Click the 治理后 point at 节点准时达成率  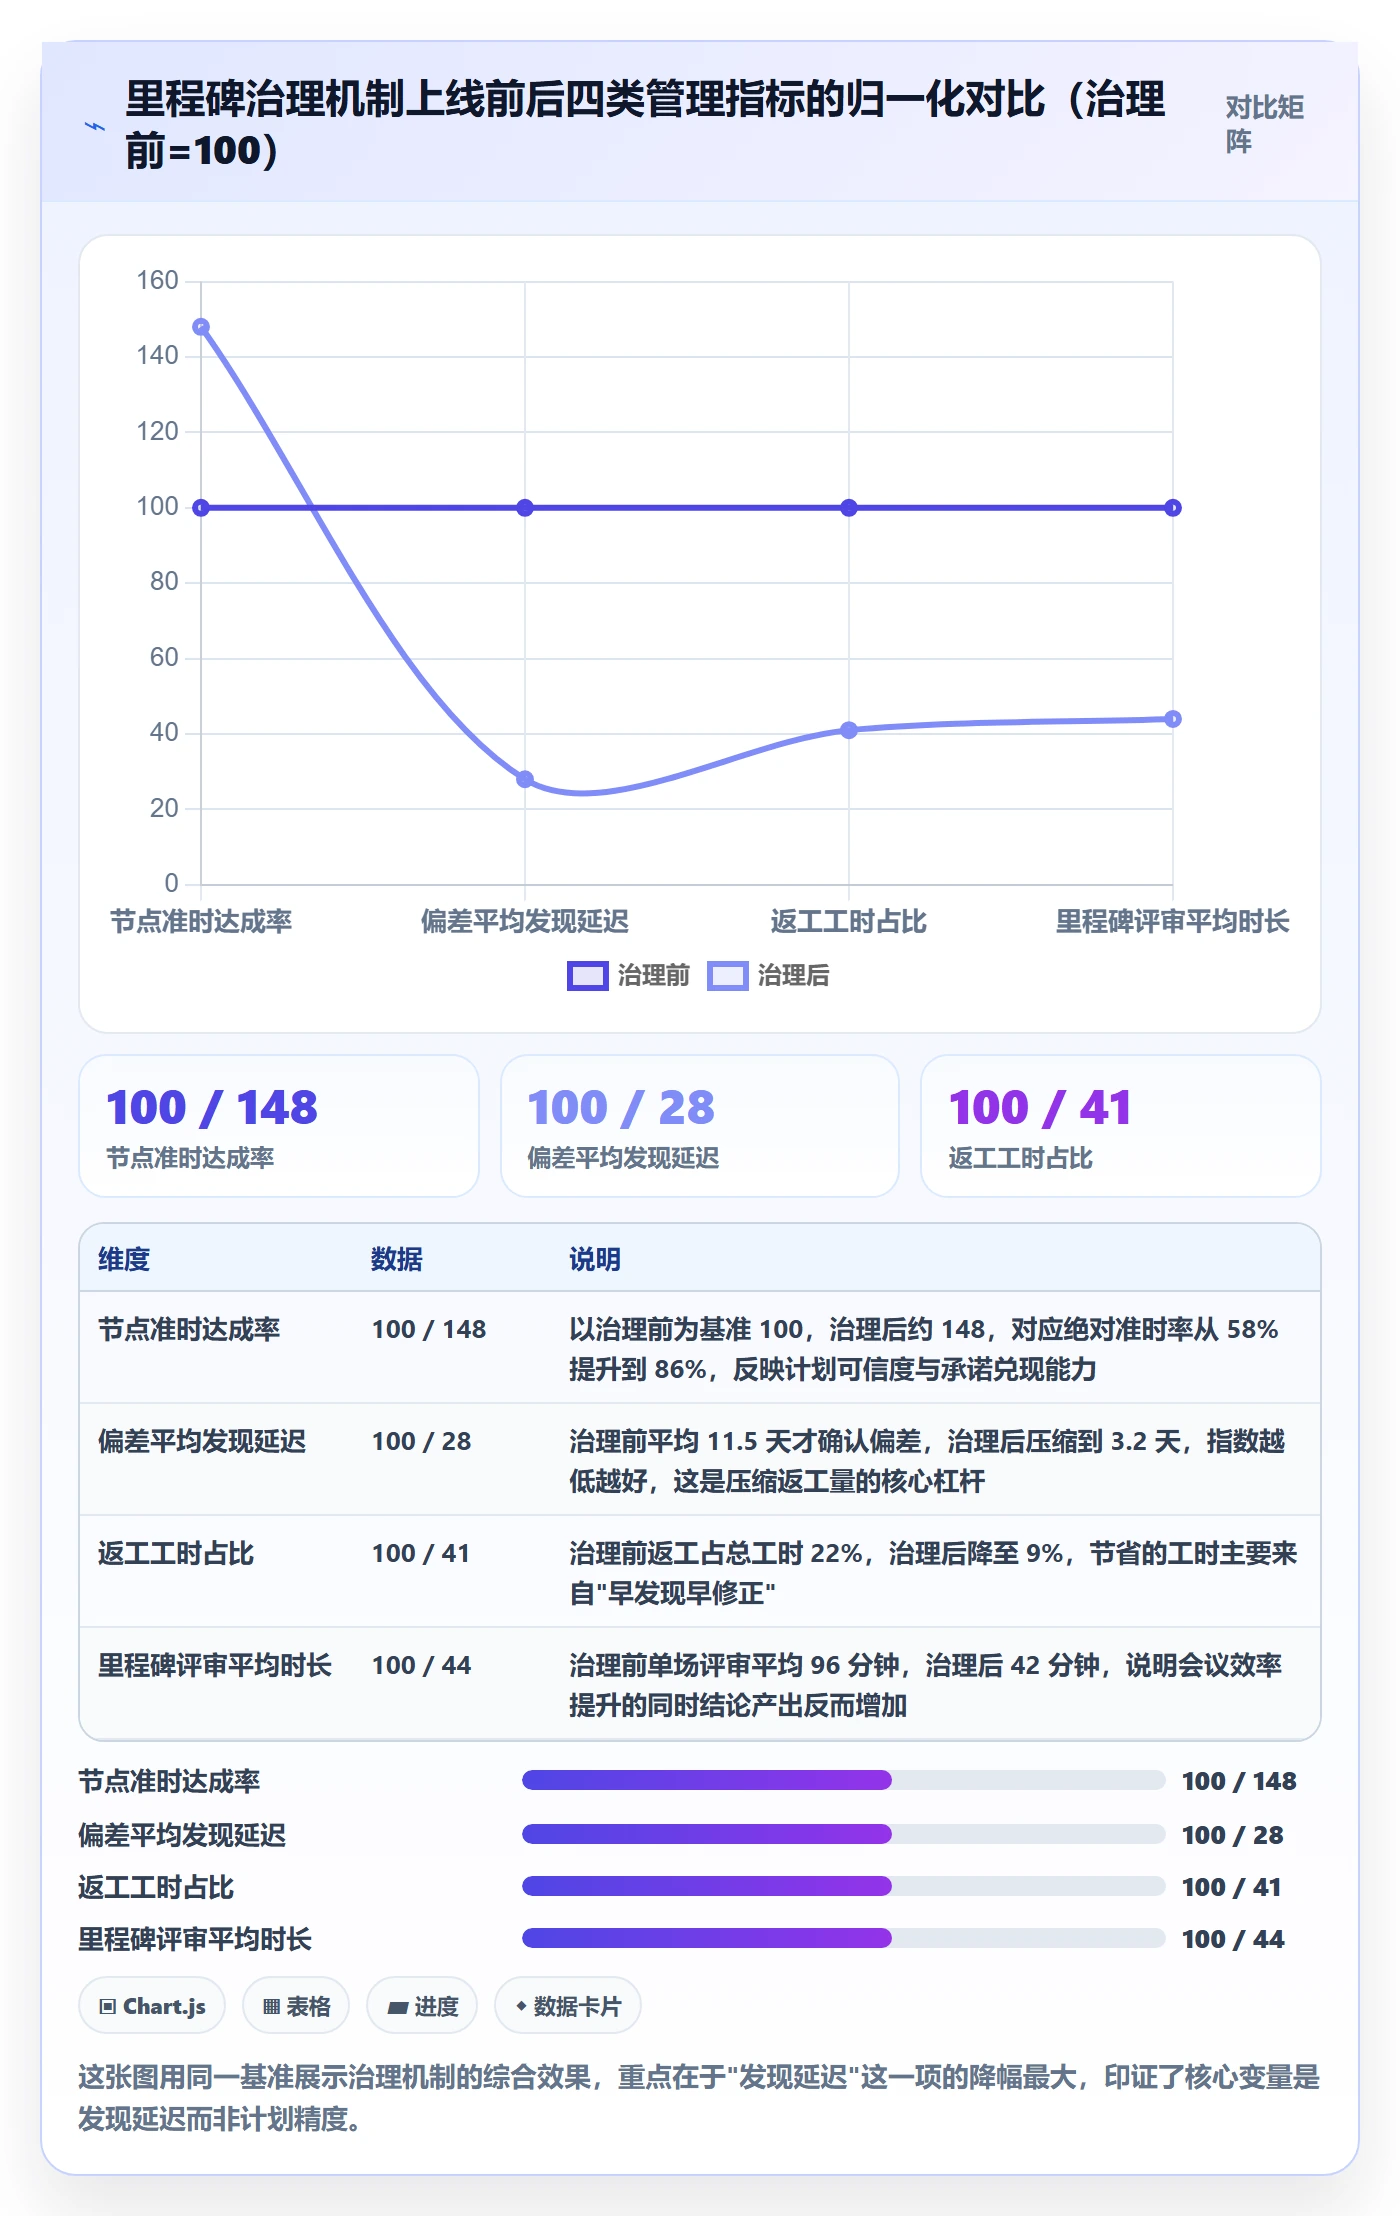[x=201, y=327]
